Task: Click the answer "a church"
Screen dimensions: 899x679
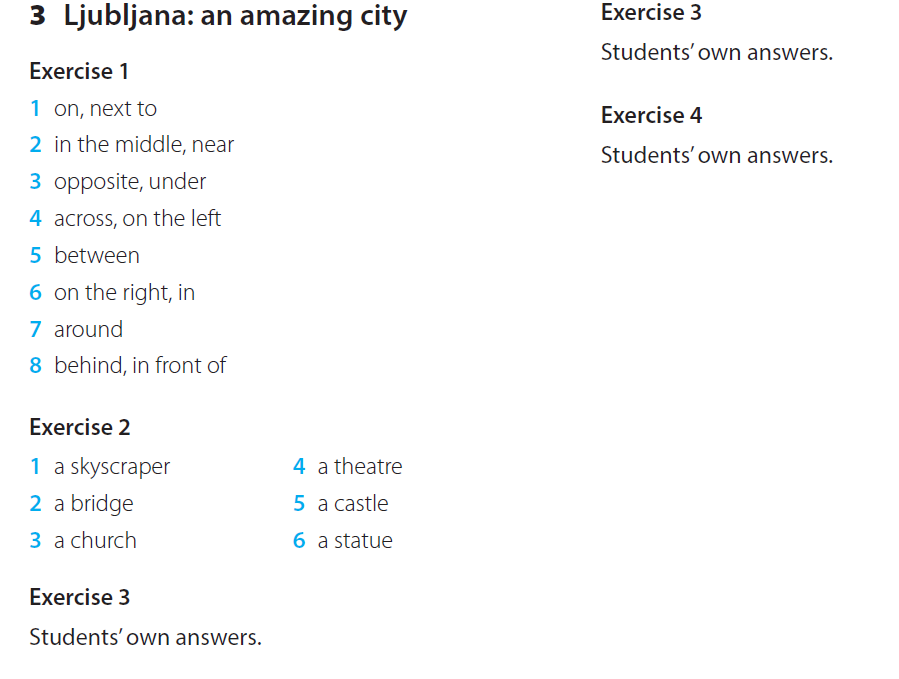Action: point(95,541)
